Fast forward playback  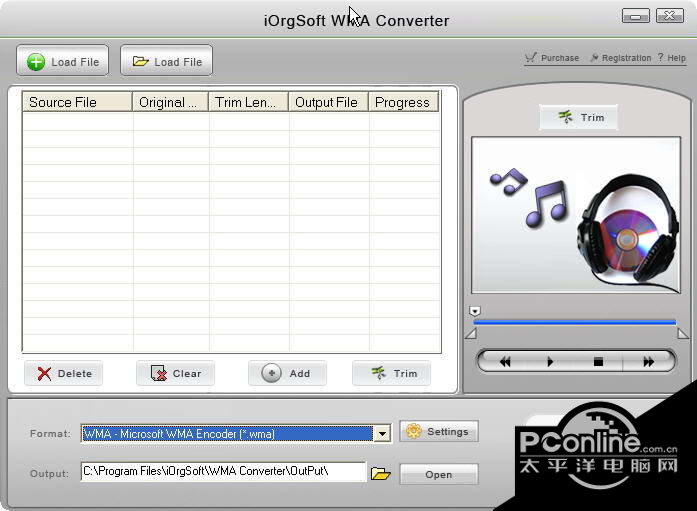click(649, 362)
